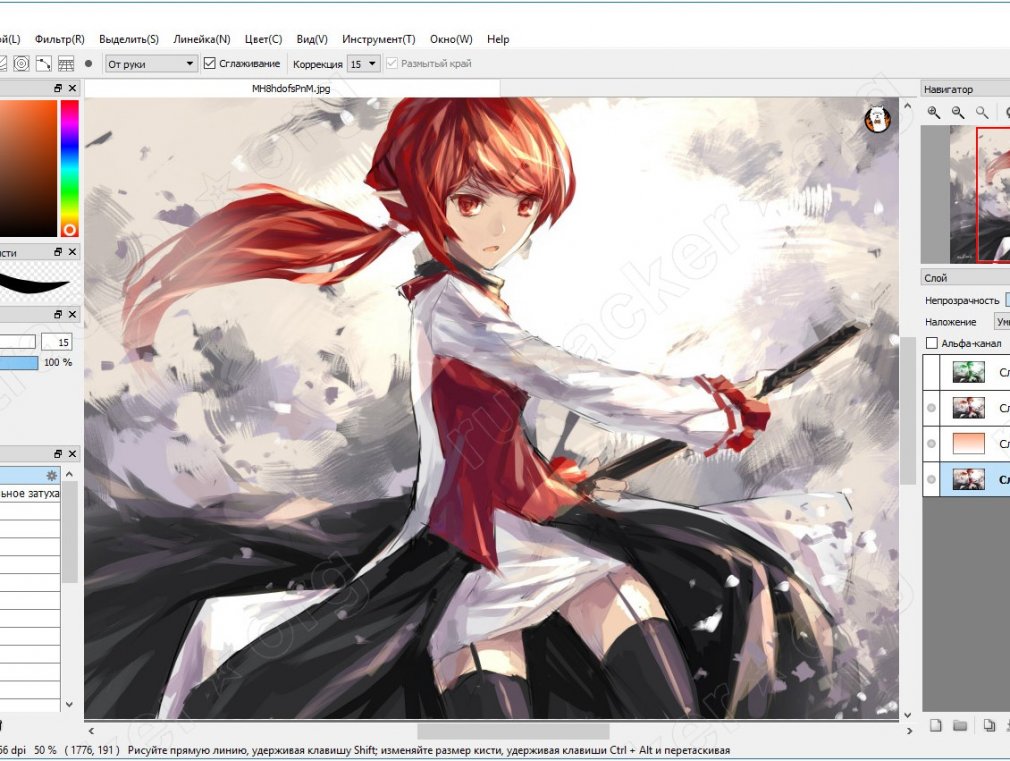Select the MH8hdofsPnM.jpg document tab
This screenshot has width=1010, height=761.
click(291, 88)
